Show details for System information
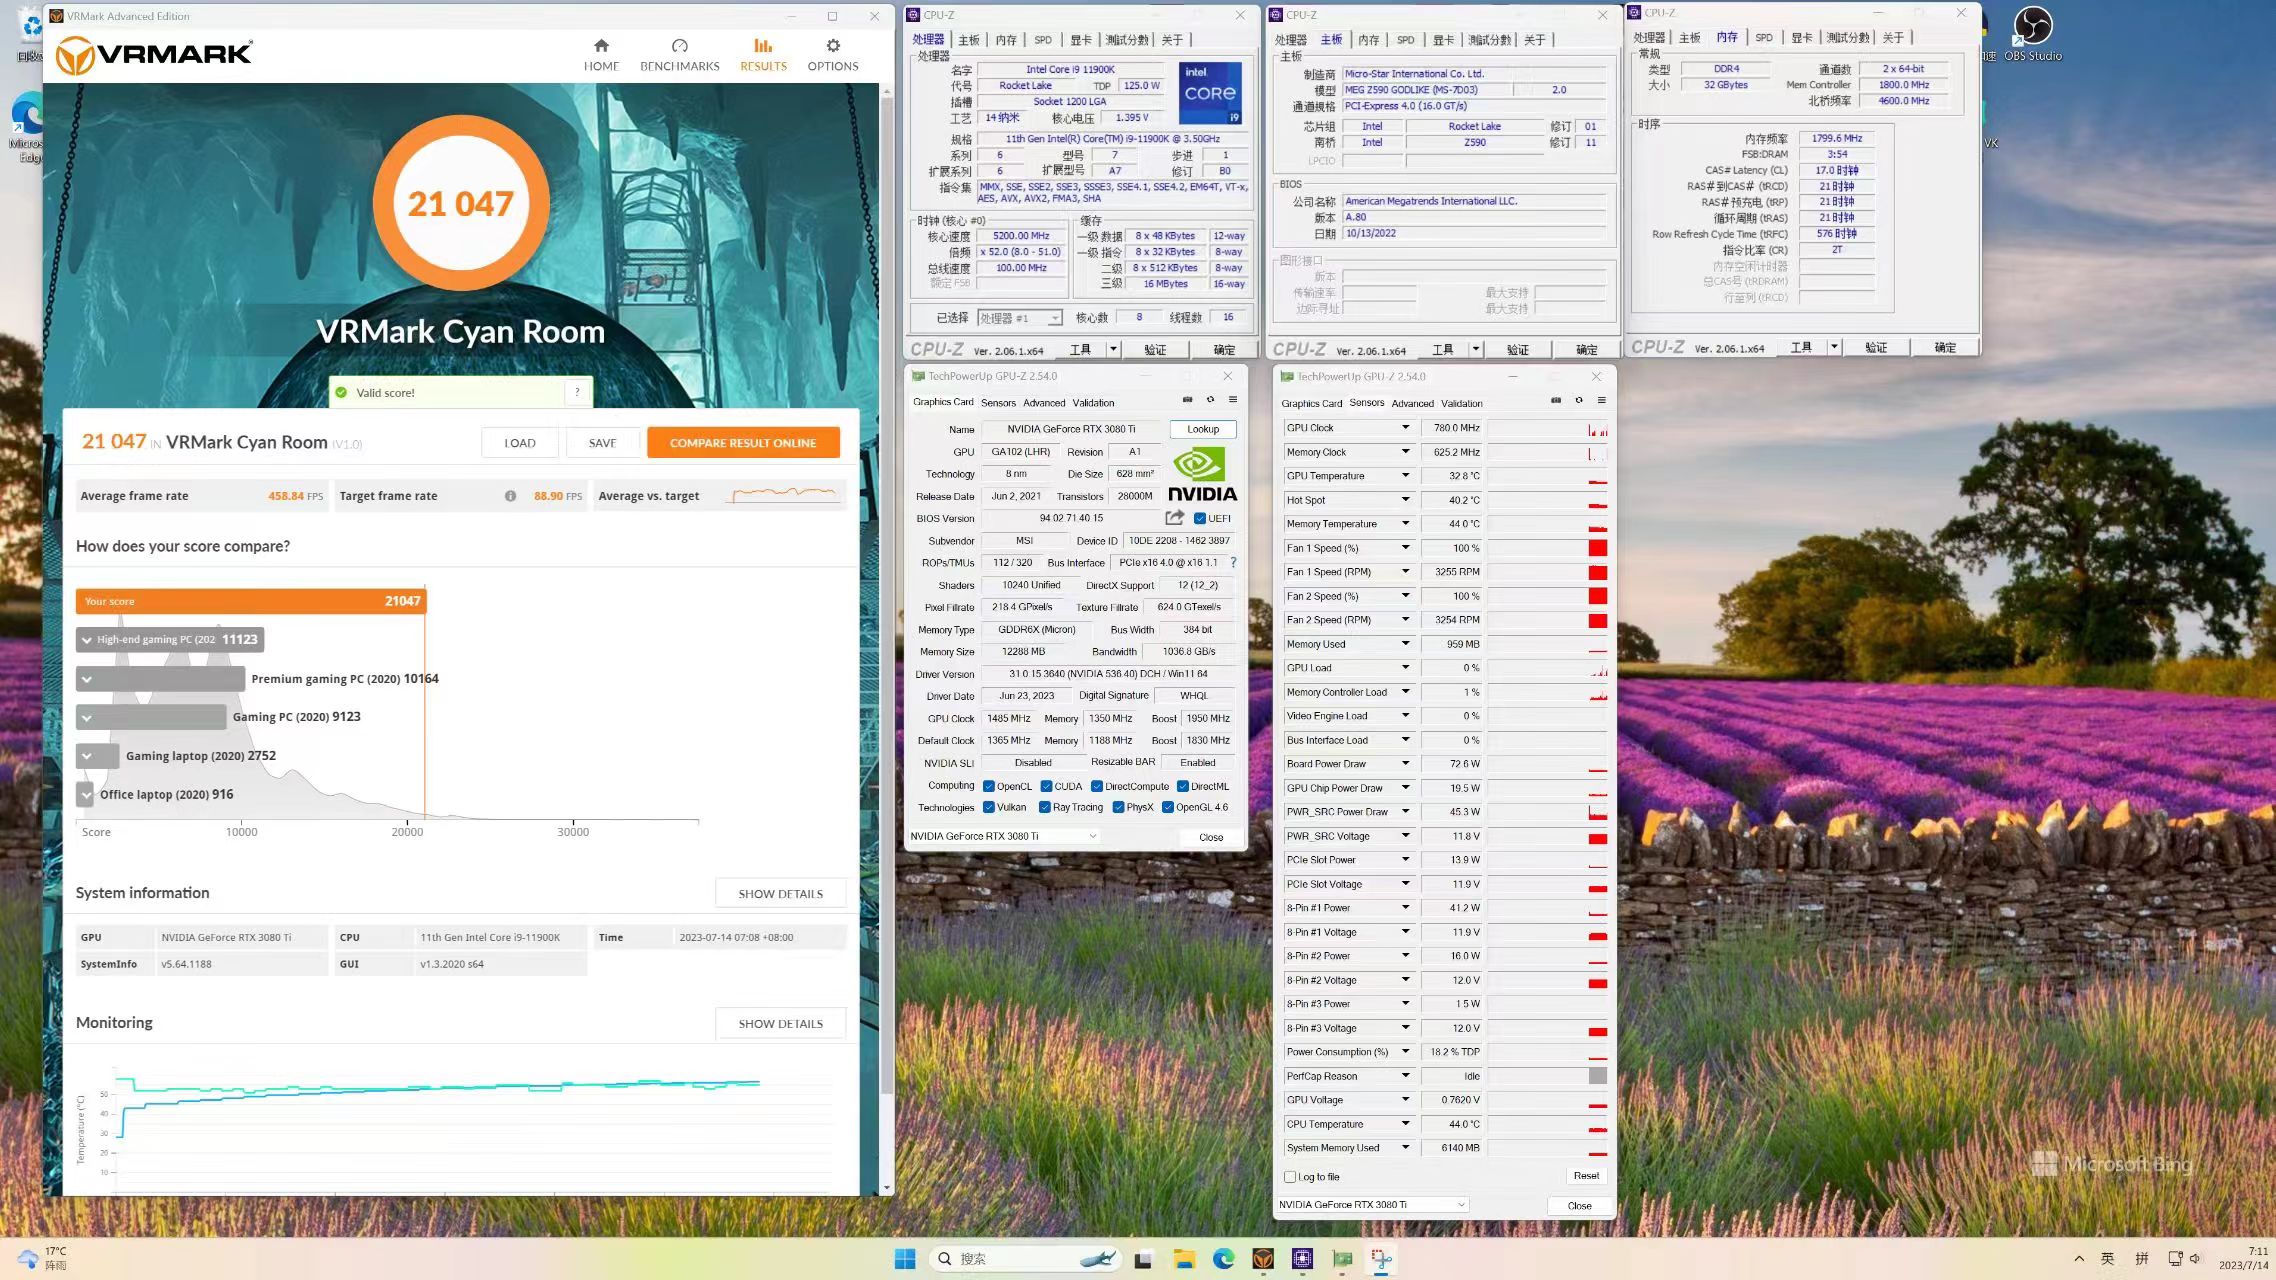Image resolution: width=2276 pixels, height=1280 pixels. (781, 894)
